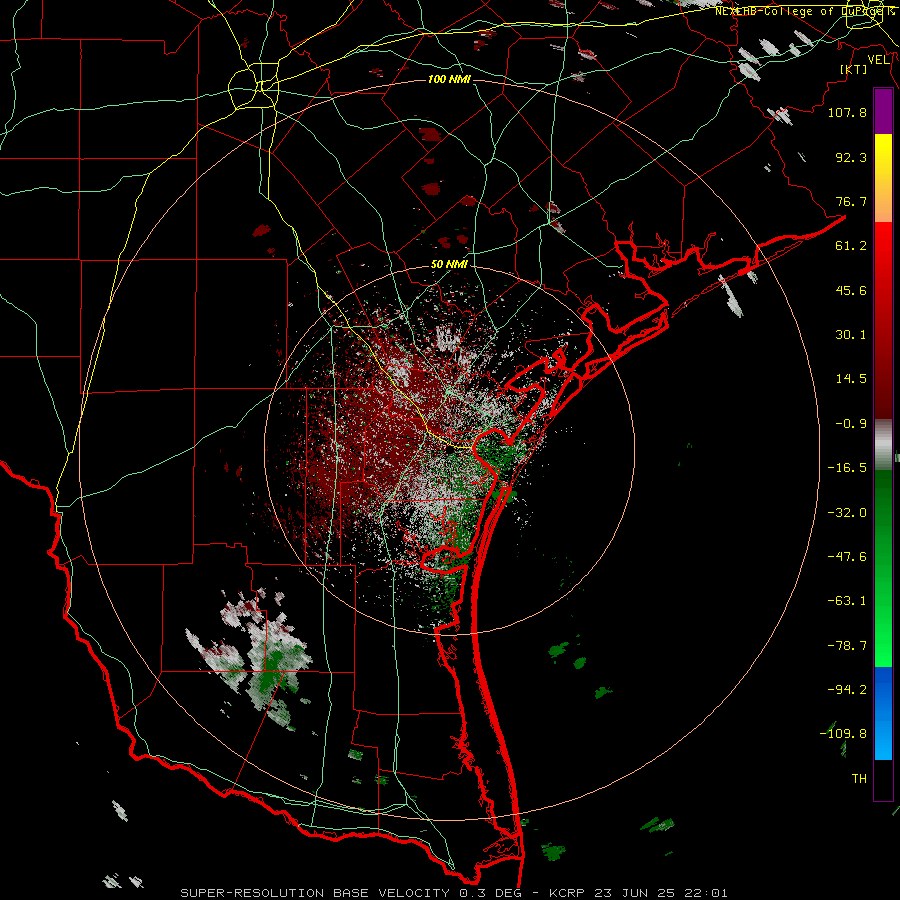Click the "[KT]" units label

[854, 69]
